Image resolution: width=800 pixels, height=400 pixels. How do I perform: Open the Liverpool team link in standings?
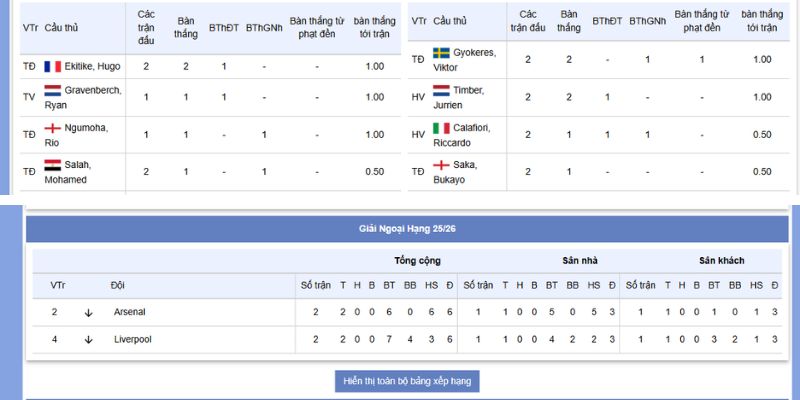pyautogui.click(x=132, y=339)
